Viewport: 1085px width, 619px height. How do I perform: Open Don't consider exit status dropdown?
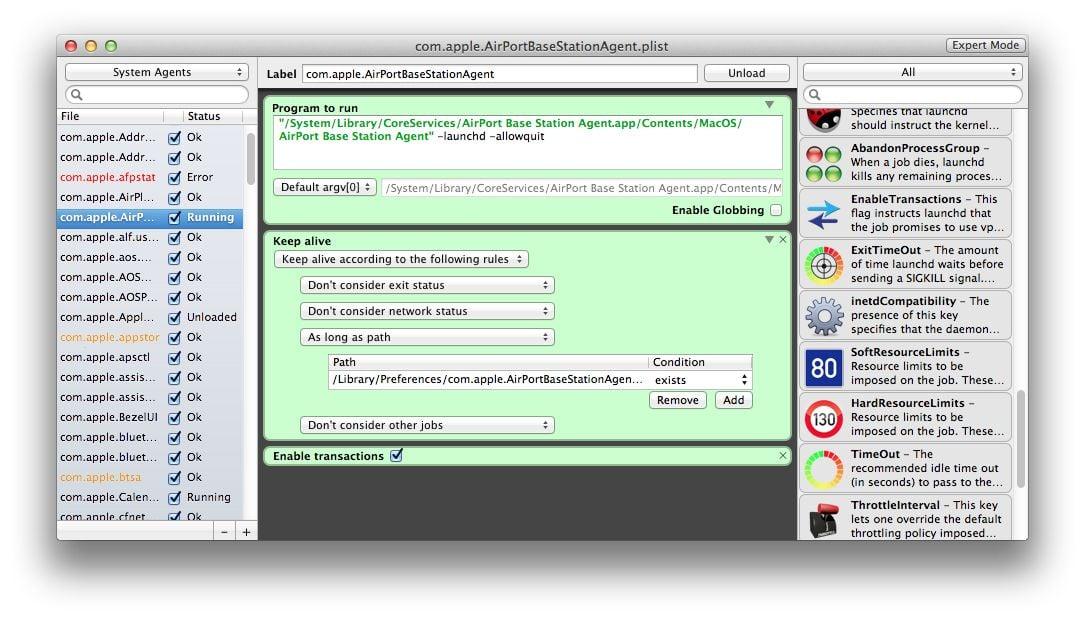427,285
